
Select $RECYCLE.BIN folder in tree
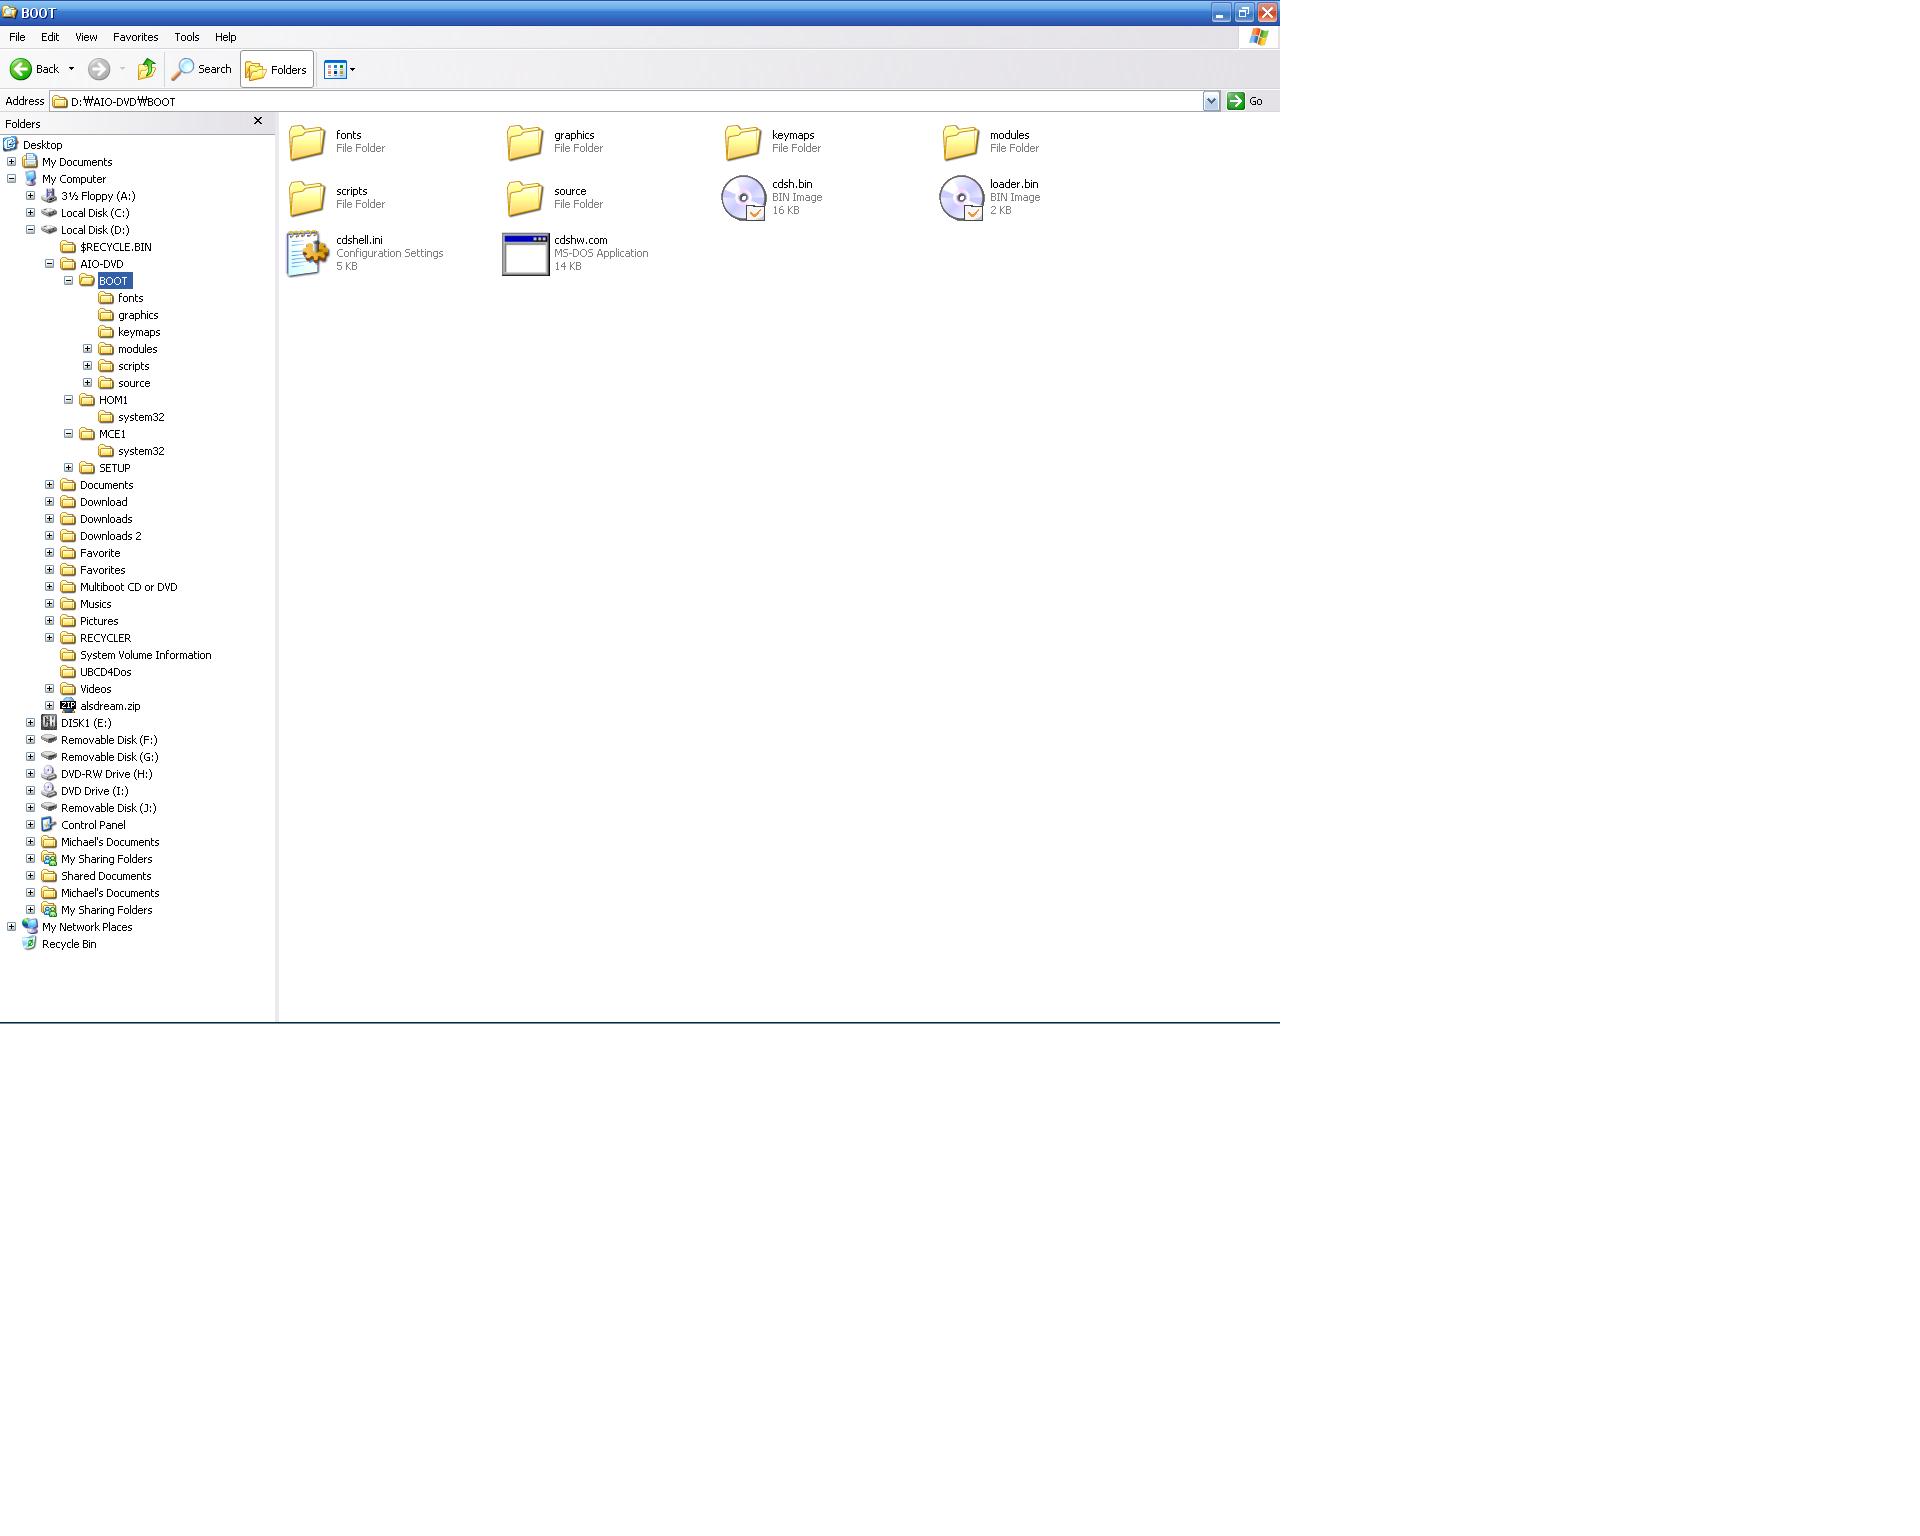116,247
